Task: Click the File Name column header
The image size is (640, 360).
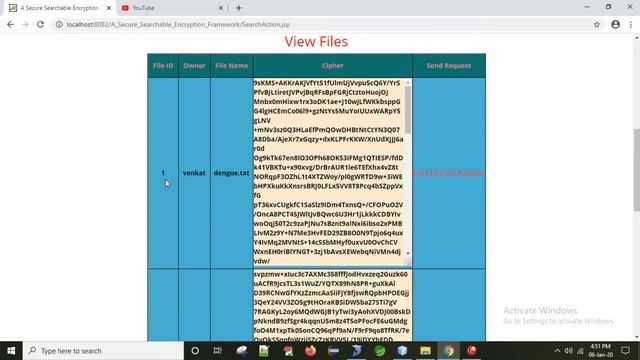Action: (231, 66)
